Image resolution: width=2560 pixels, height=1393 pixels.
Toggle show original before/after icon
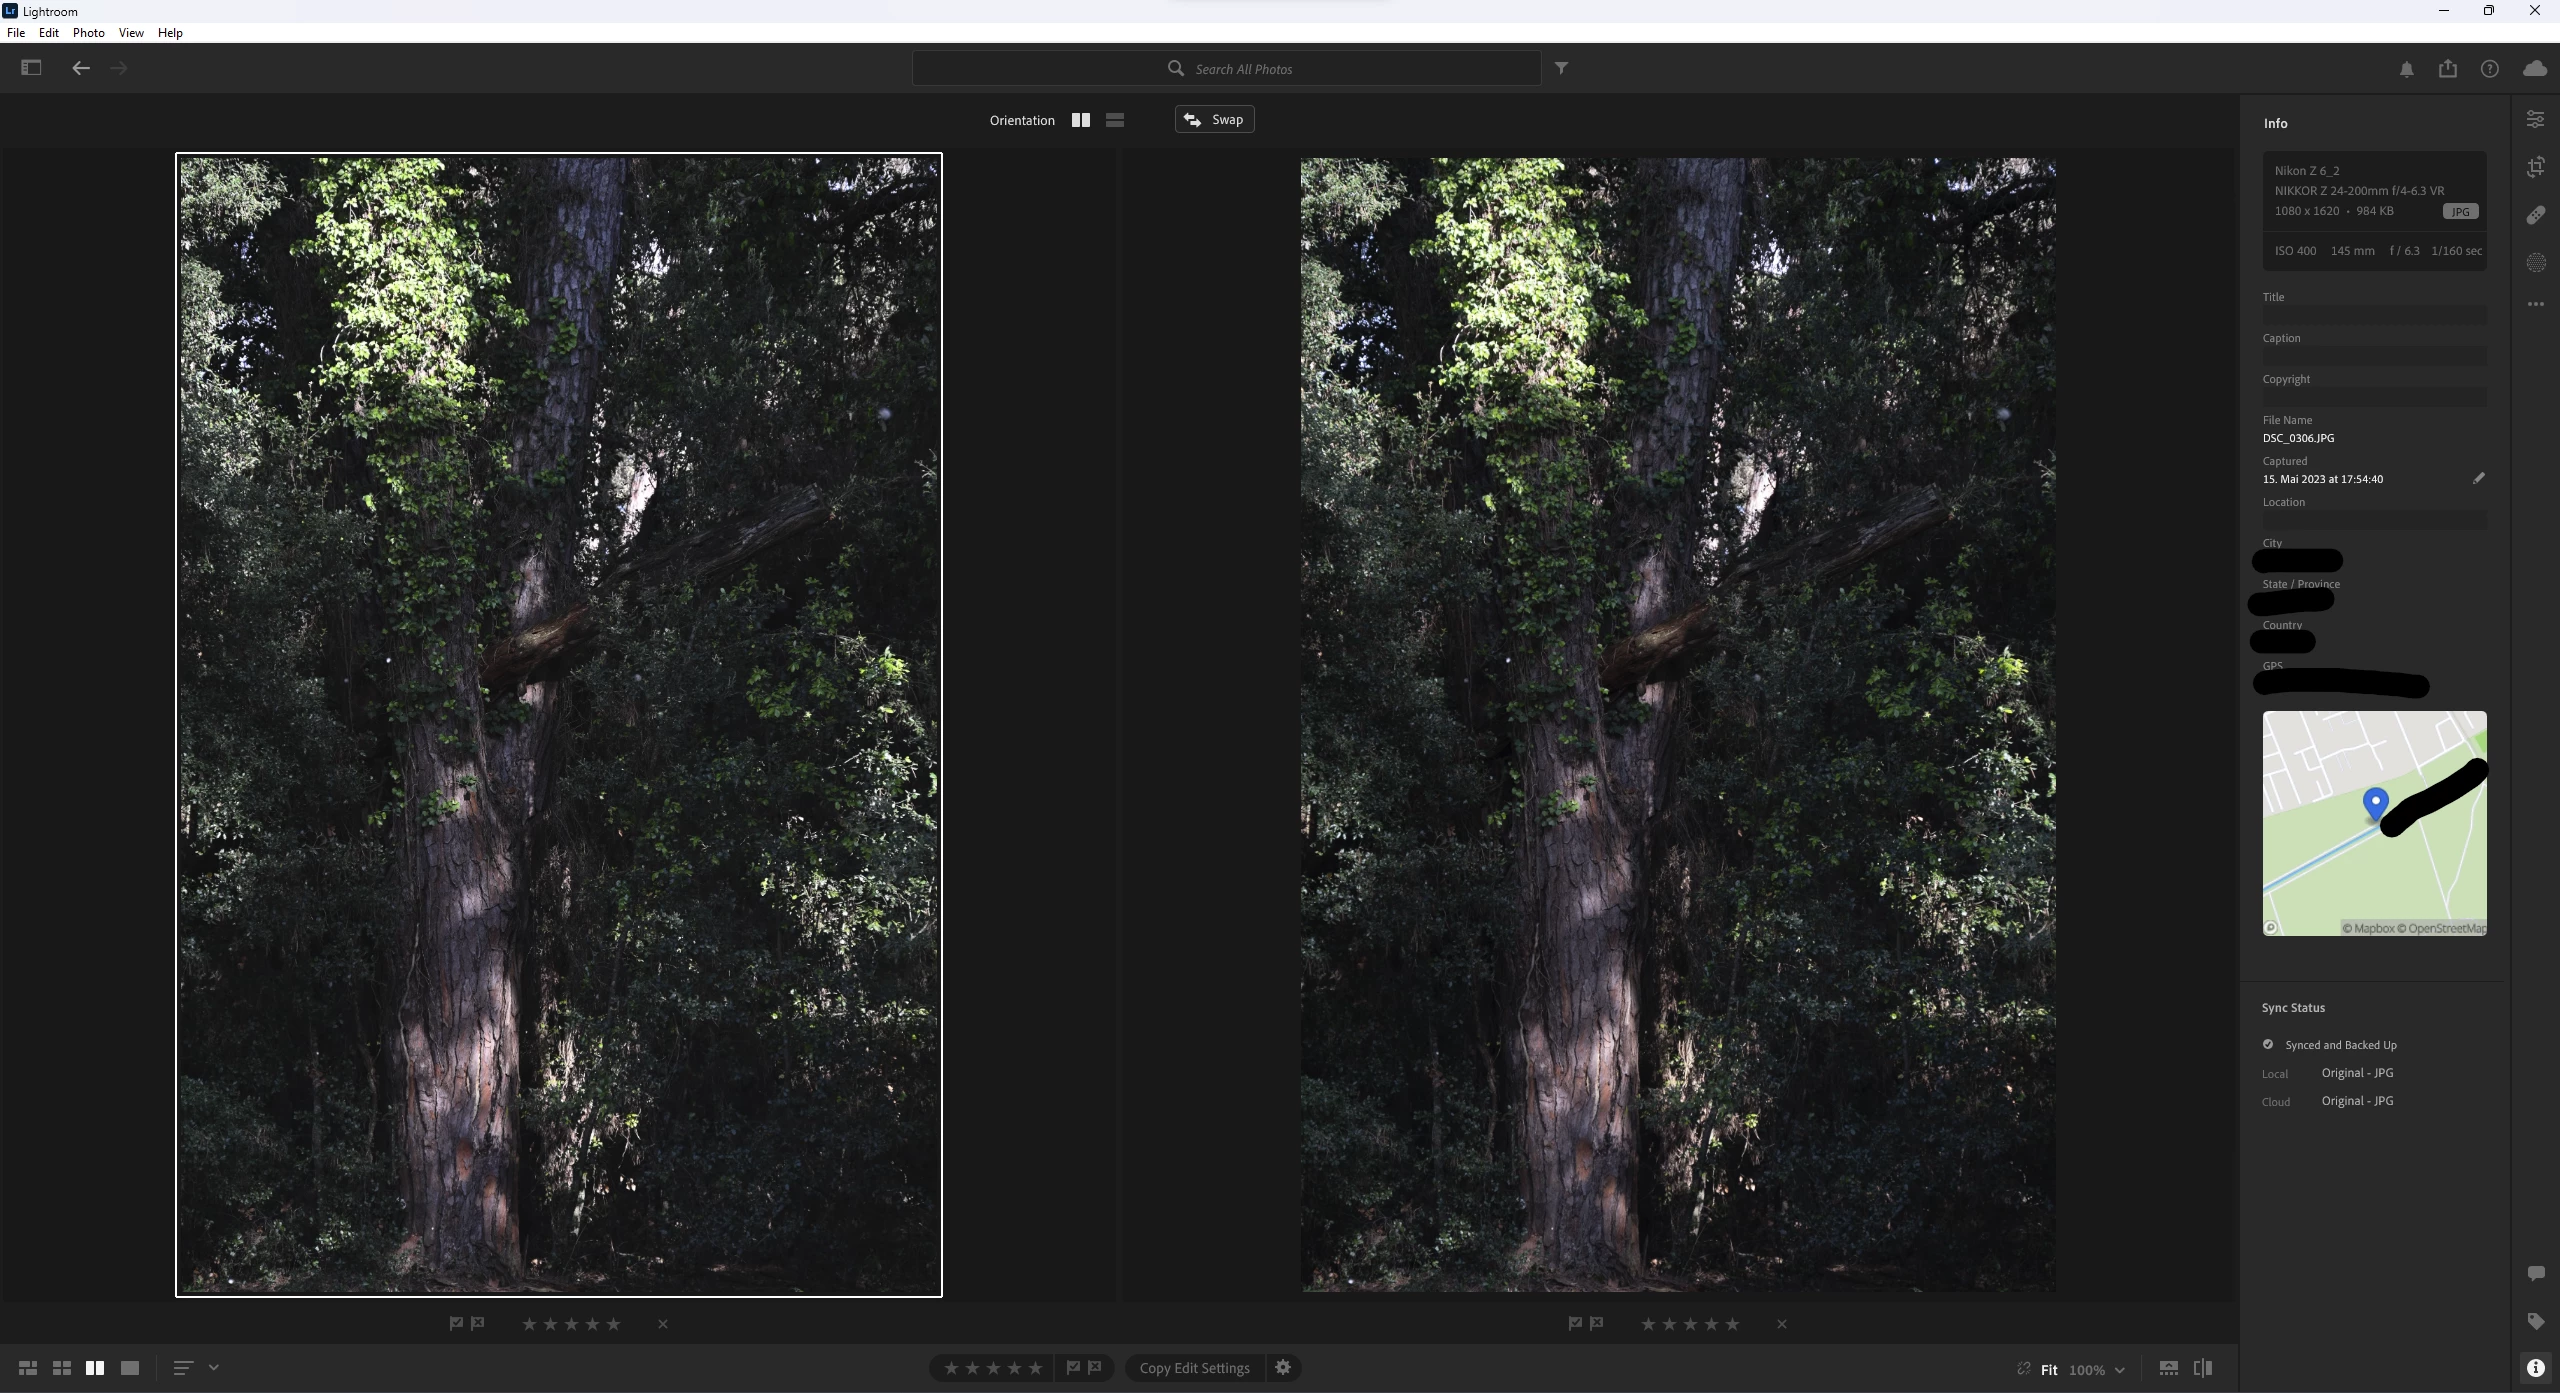[x=2202, y=1368]
